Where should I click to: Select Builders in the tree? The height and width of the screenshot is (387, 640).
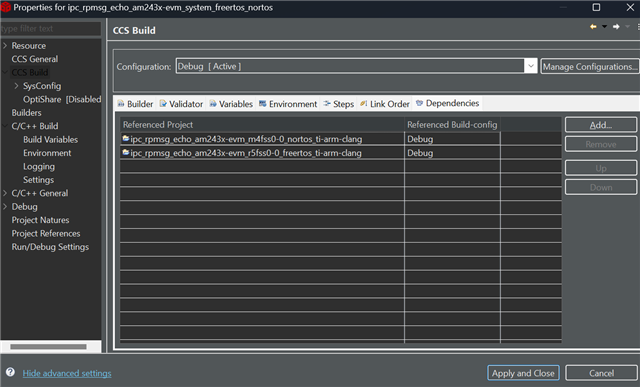pos(26,113)
